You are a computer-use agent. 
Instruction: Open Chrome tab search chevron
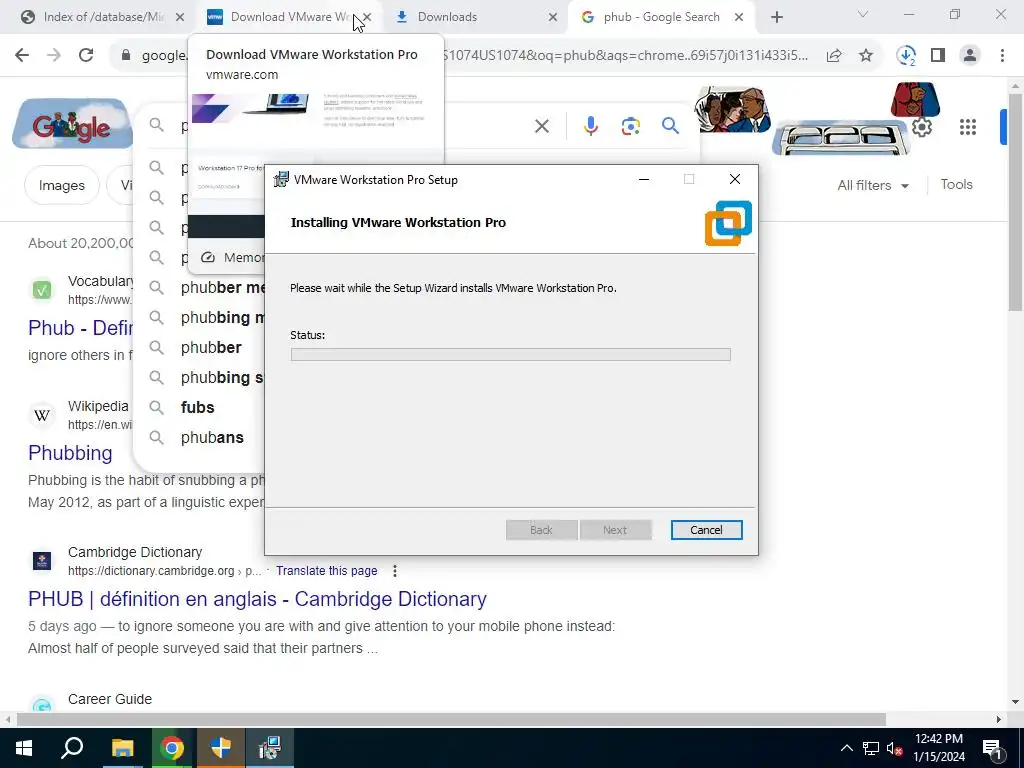[x=863, y=14]
